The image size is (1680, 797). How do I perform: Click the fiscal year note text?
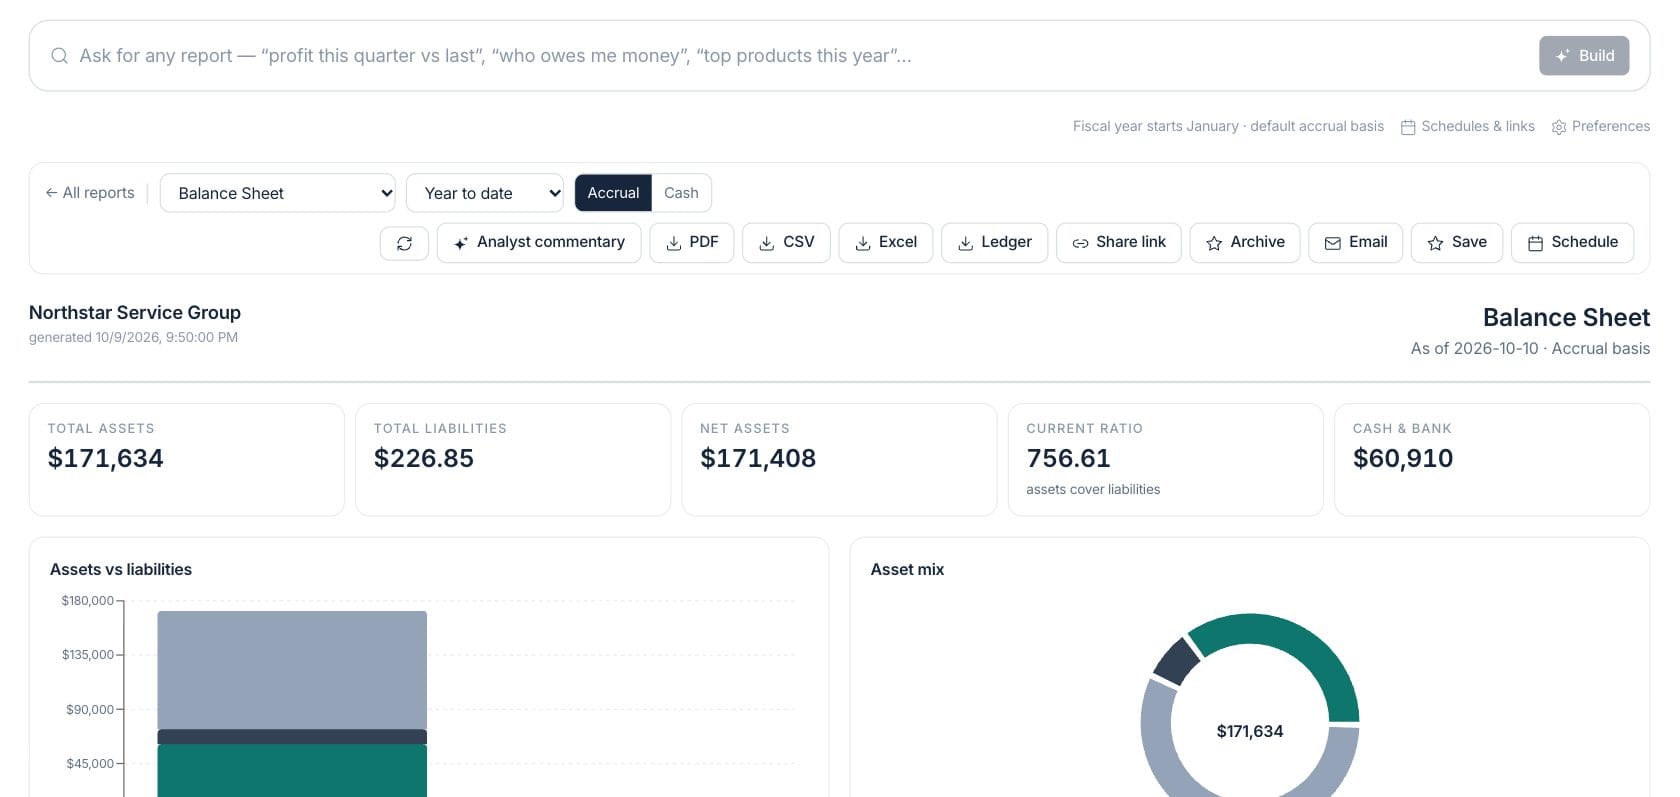tap(1228, 127)
